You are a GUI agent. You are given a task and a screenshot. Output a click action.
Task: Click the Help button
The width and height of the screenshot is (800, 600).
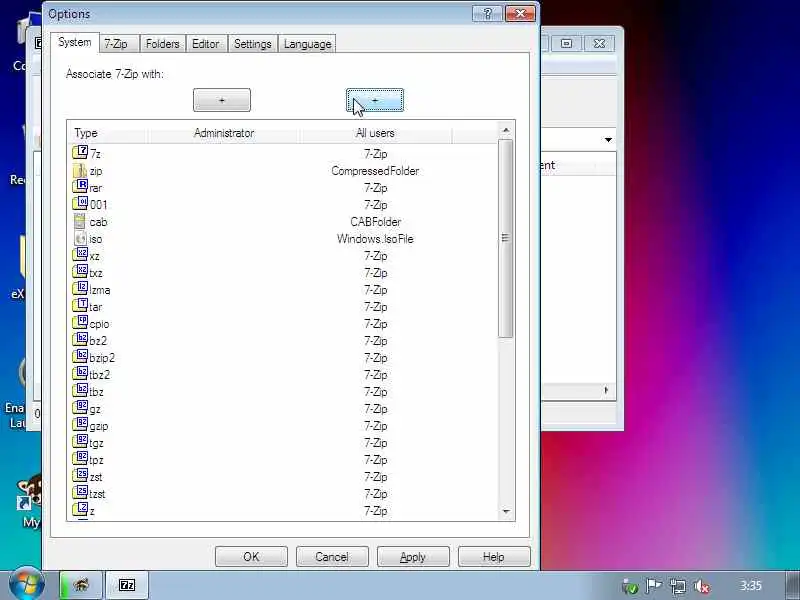click(494, 557)
